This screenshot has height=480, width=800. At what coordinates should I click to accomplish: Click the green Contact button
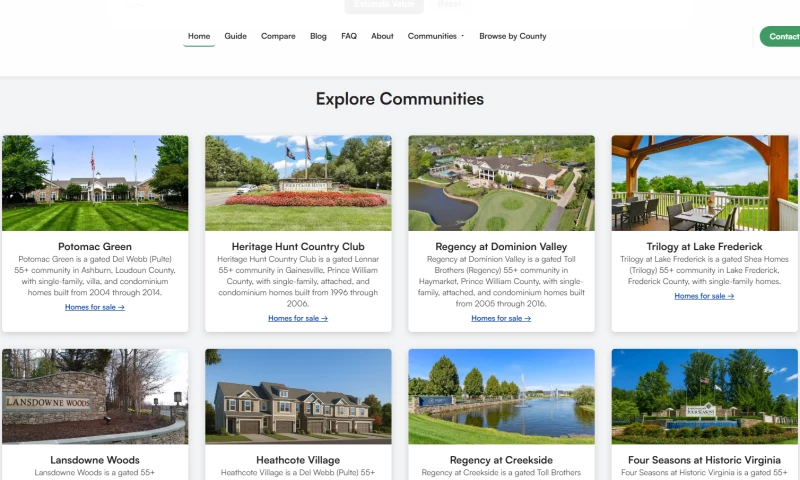[780, 36]
